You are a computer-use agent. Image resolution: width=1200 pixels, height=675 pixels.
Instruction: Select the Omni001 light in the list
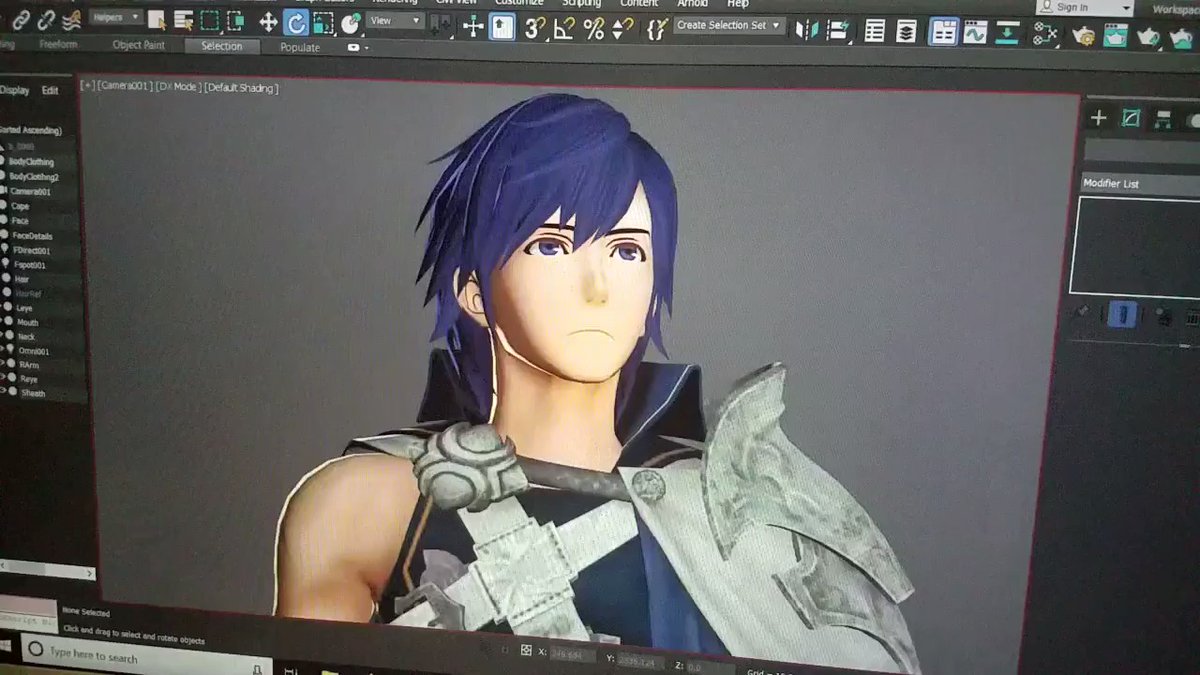[34, 352]
